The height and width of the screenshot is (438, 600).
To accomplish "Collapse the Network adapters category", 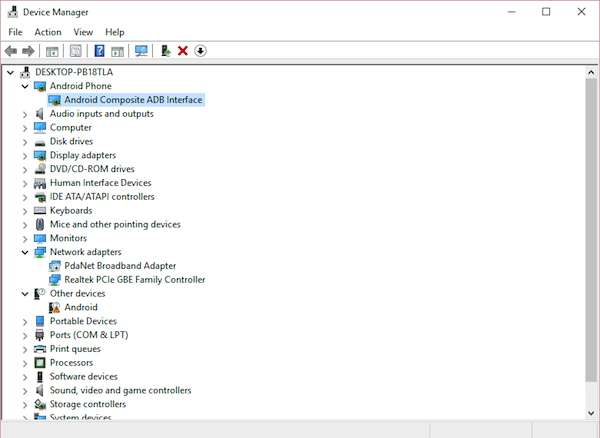I will coord(25,252).
